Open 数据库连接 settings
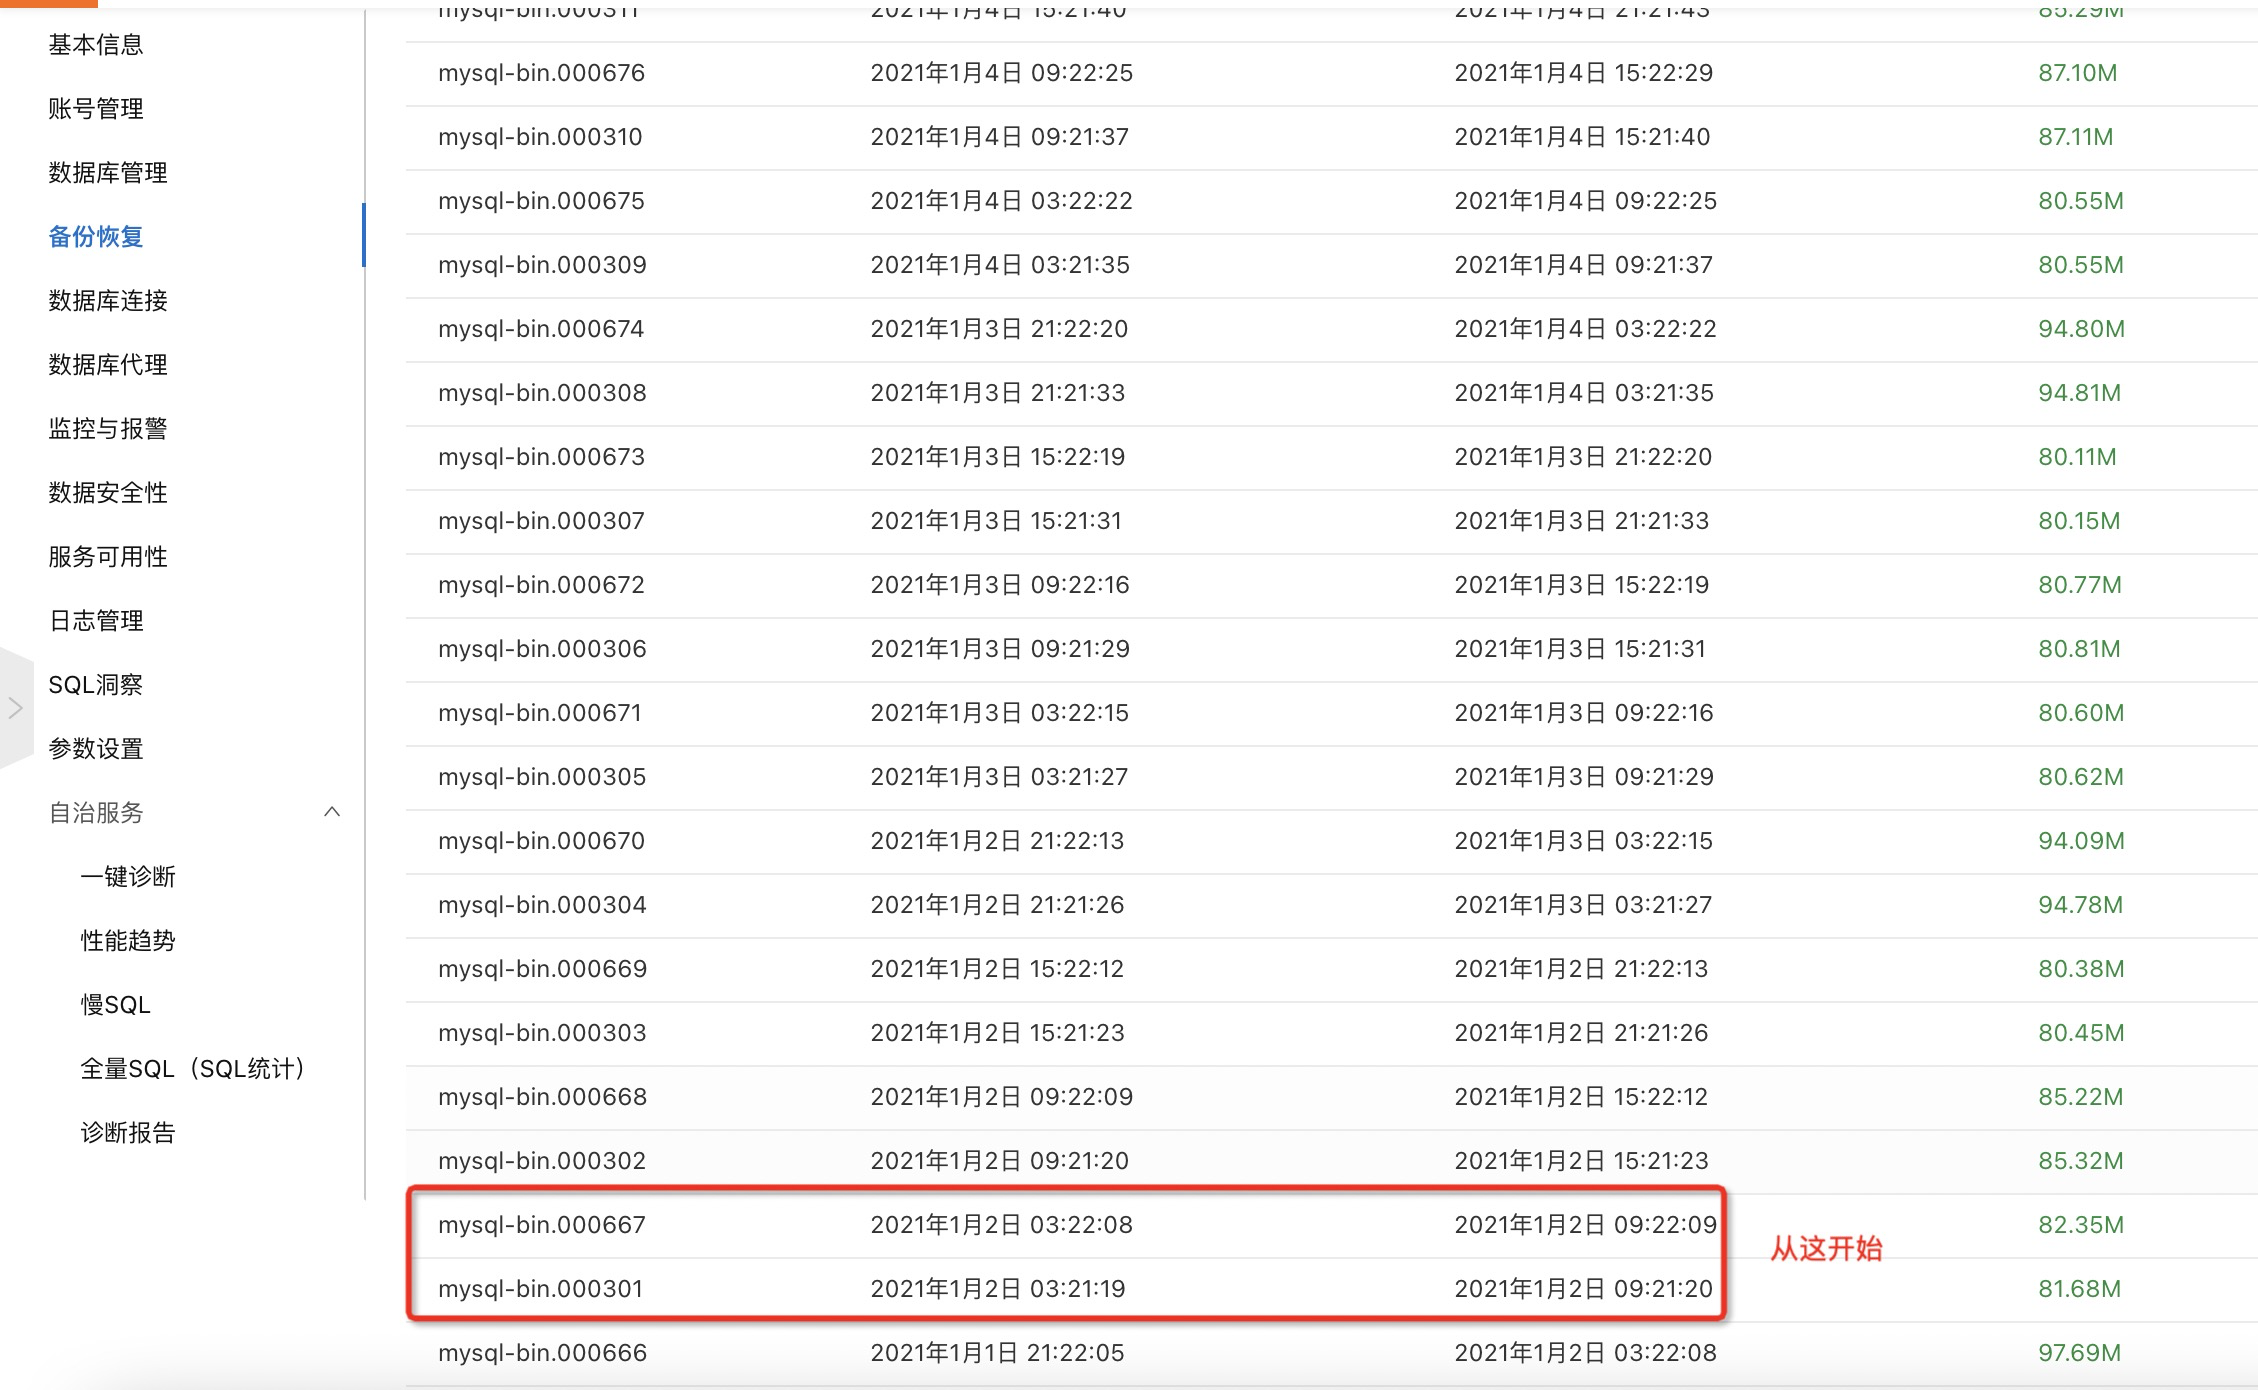Viewport: 2258px width, 1390px height. tap(108, 301)
